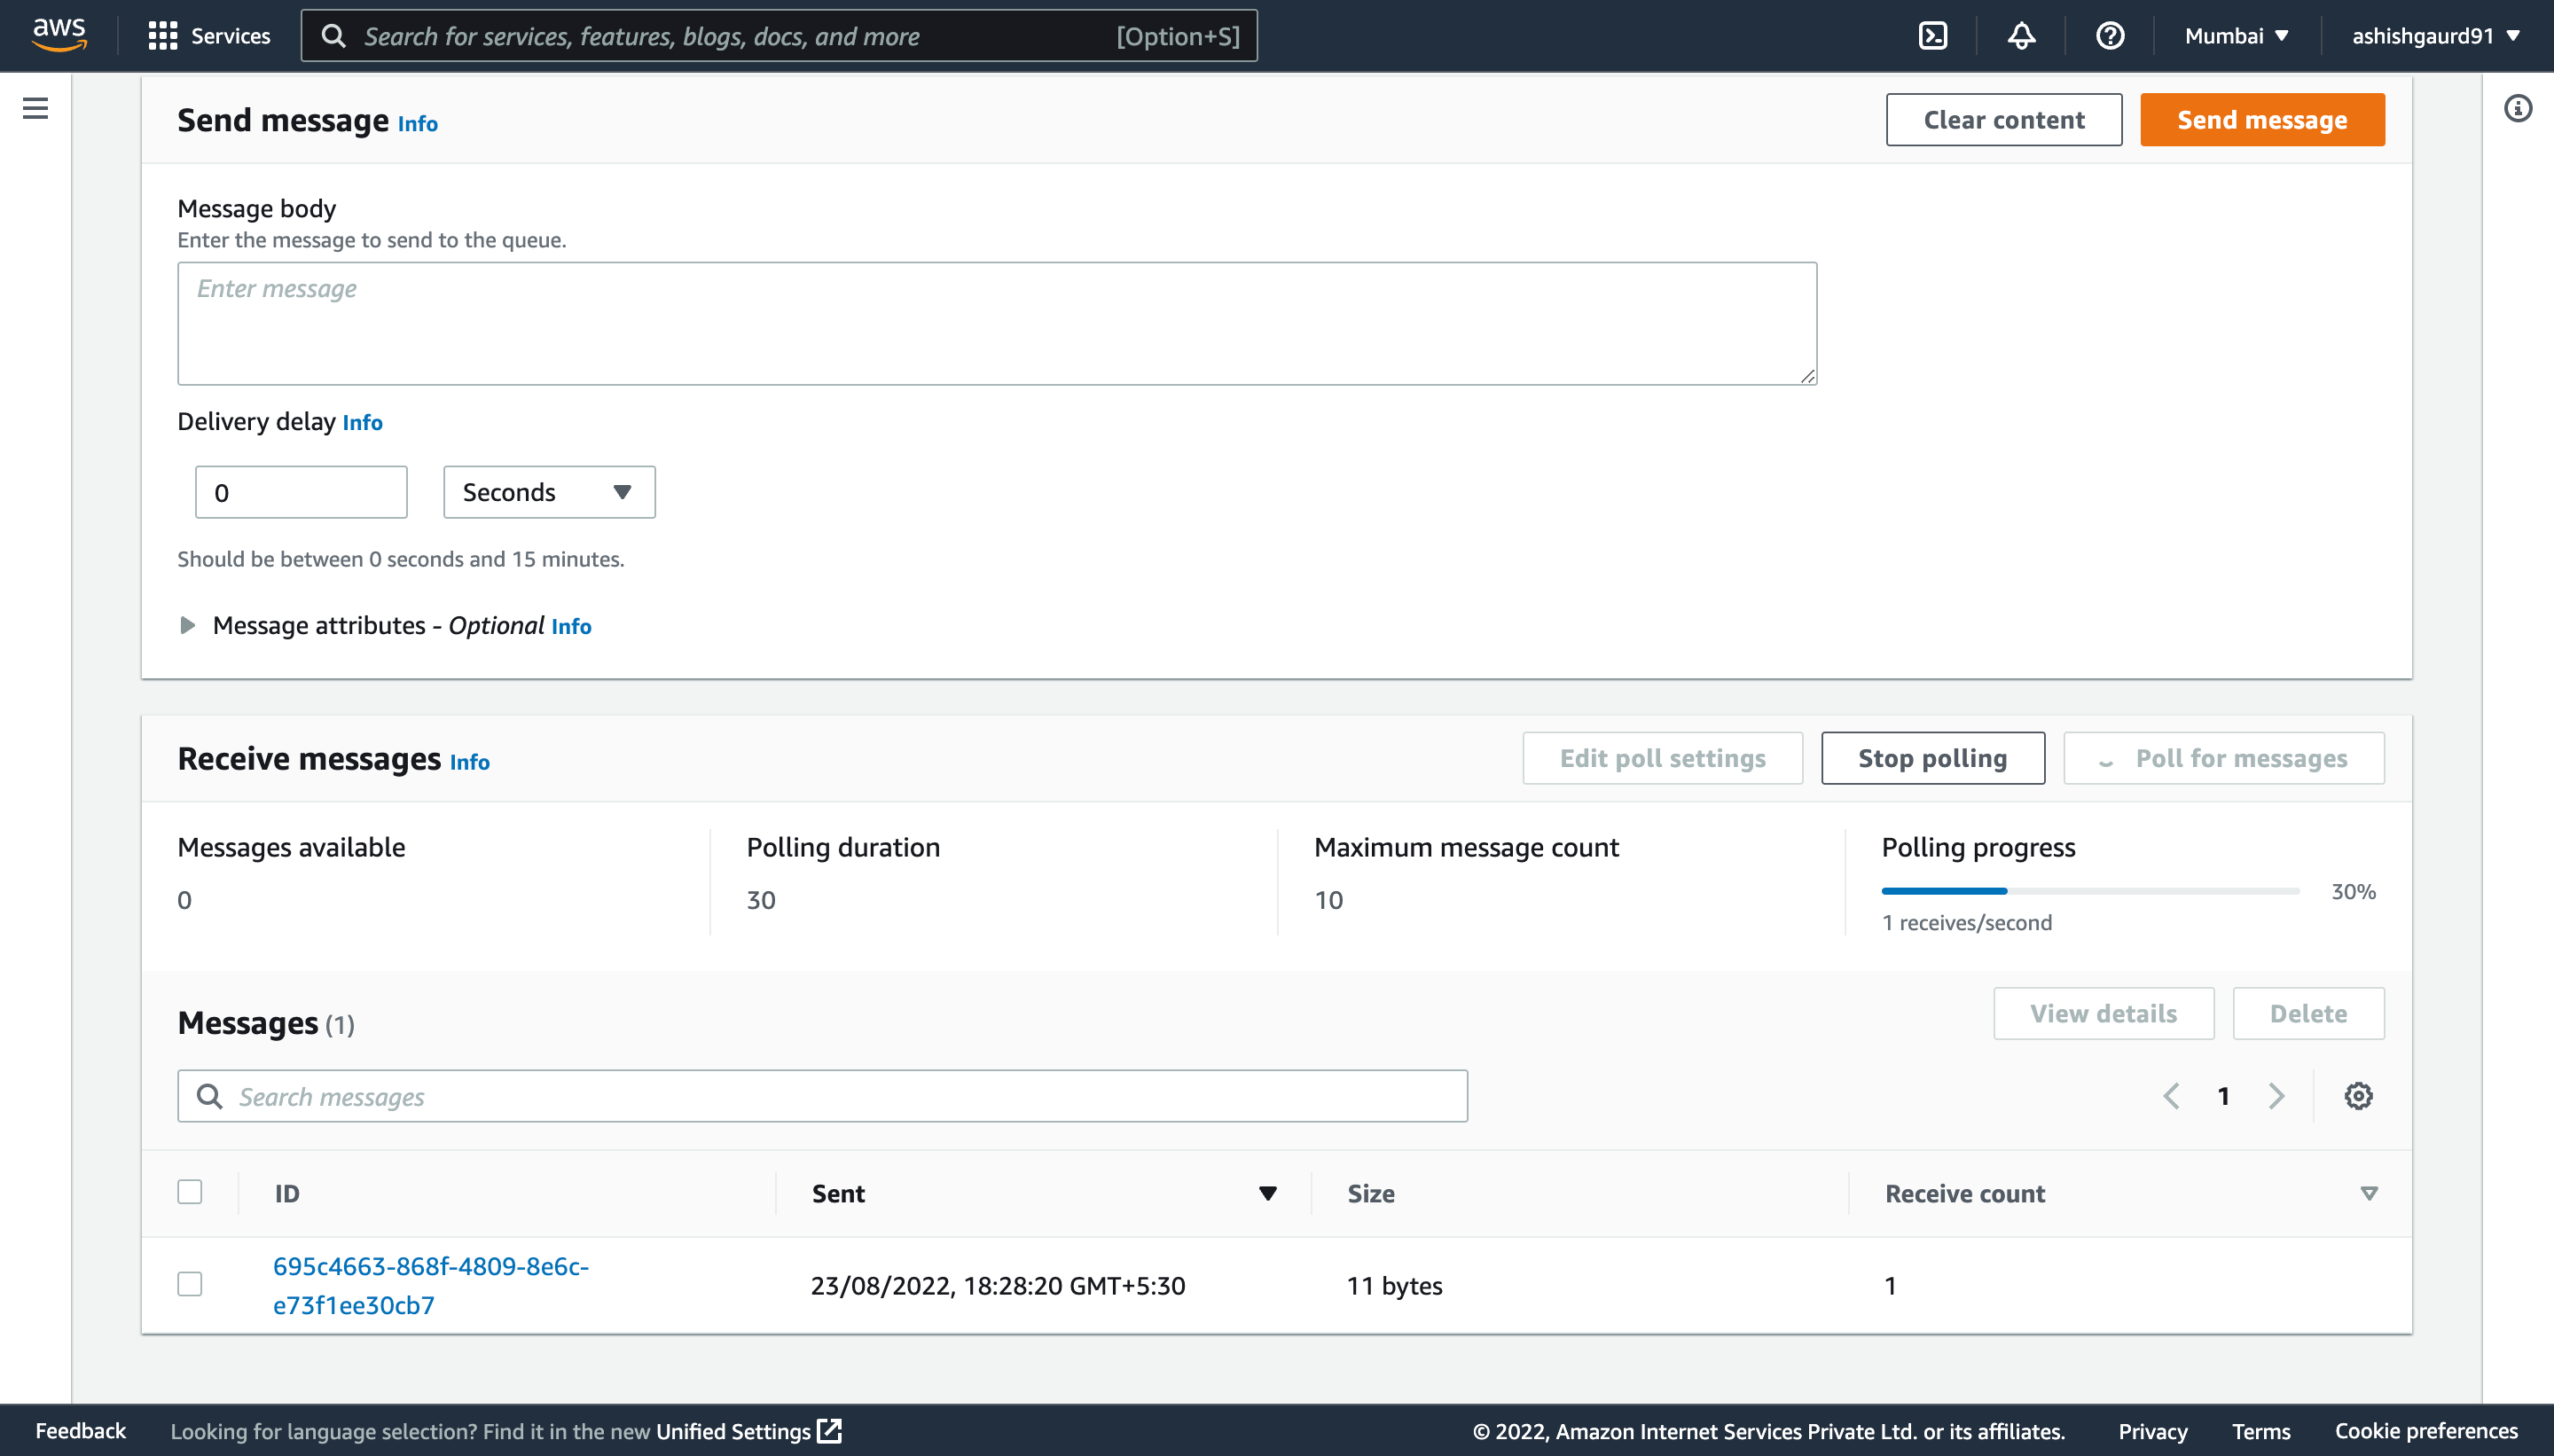The height and width of the screenshot is (1456, 2554).
Task: Open the Seconds delay unit dropdown
Action: [549, 492]
